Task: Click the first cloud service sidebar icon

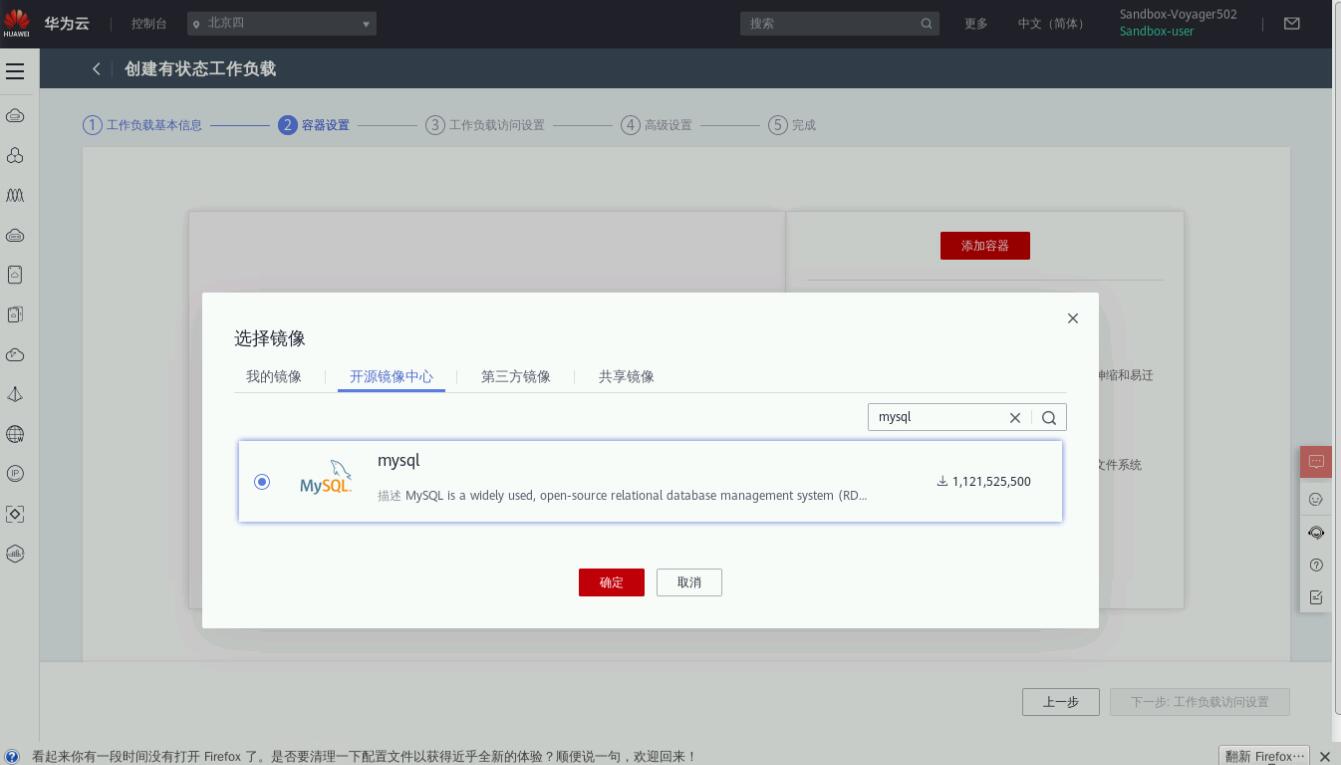Action: click(x=15, y=116)
